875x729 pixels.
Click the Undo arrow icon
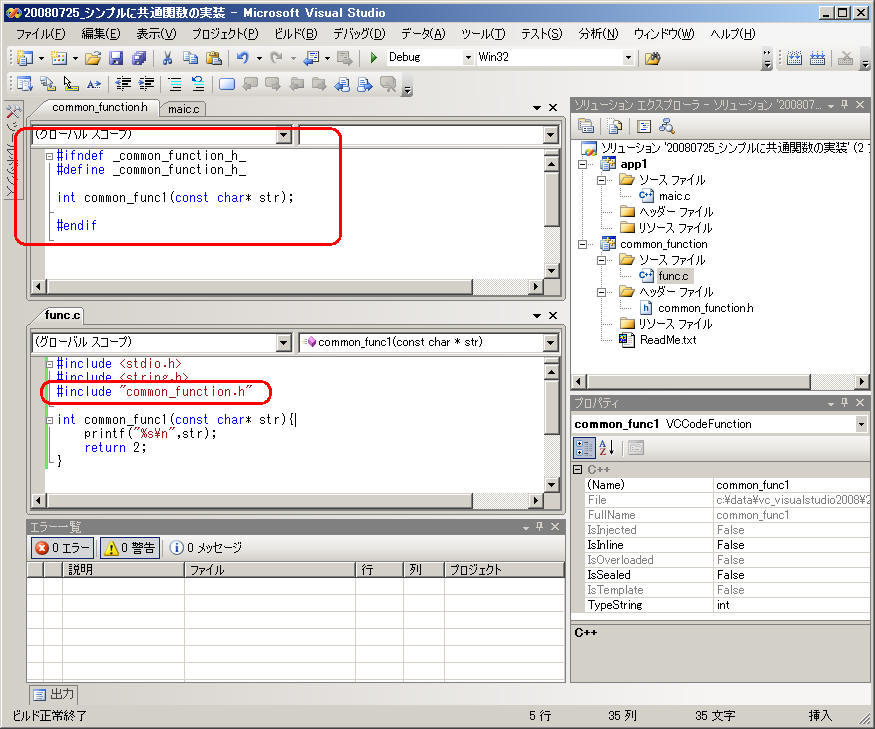tap(243, 58)
